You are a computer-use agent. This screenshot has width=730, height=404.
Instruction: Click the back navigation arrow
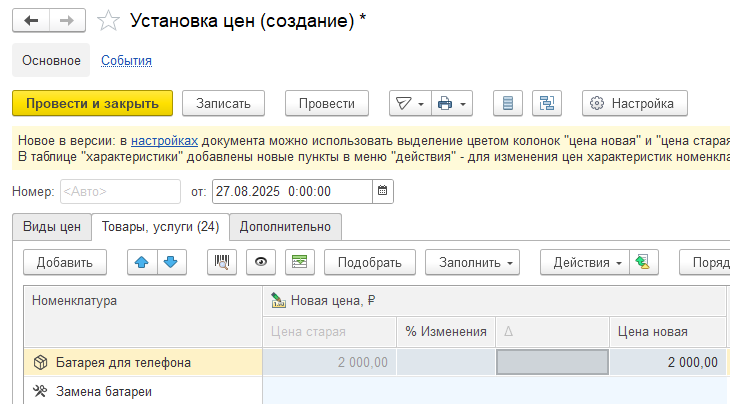coord(30,21)
